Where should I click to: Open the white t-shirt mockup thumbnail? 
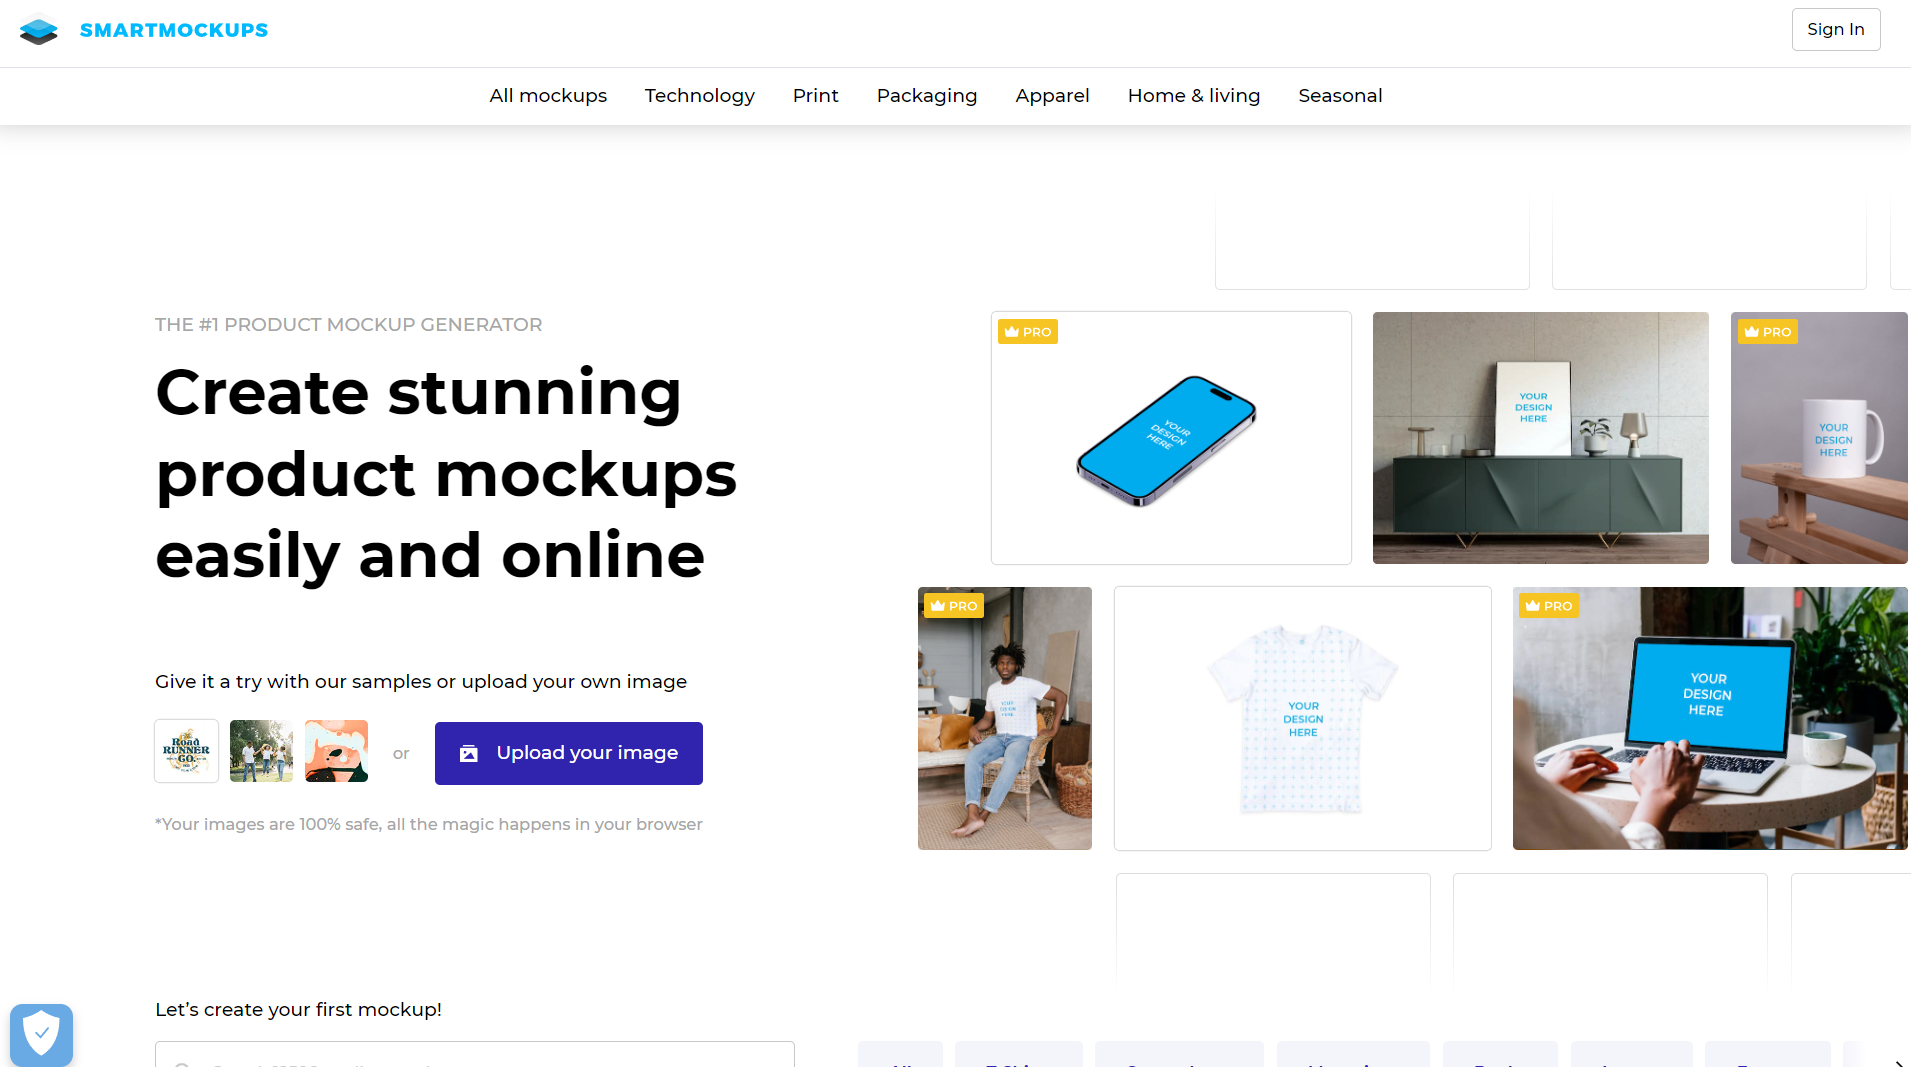(1303, 718)
